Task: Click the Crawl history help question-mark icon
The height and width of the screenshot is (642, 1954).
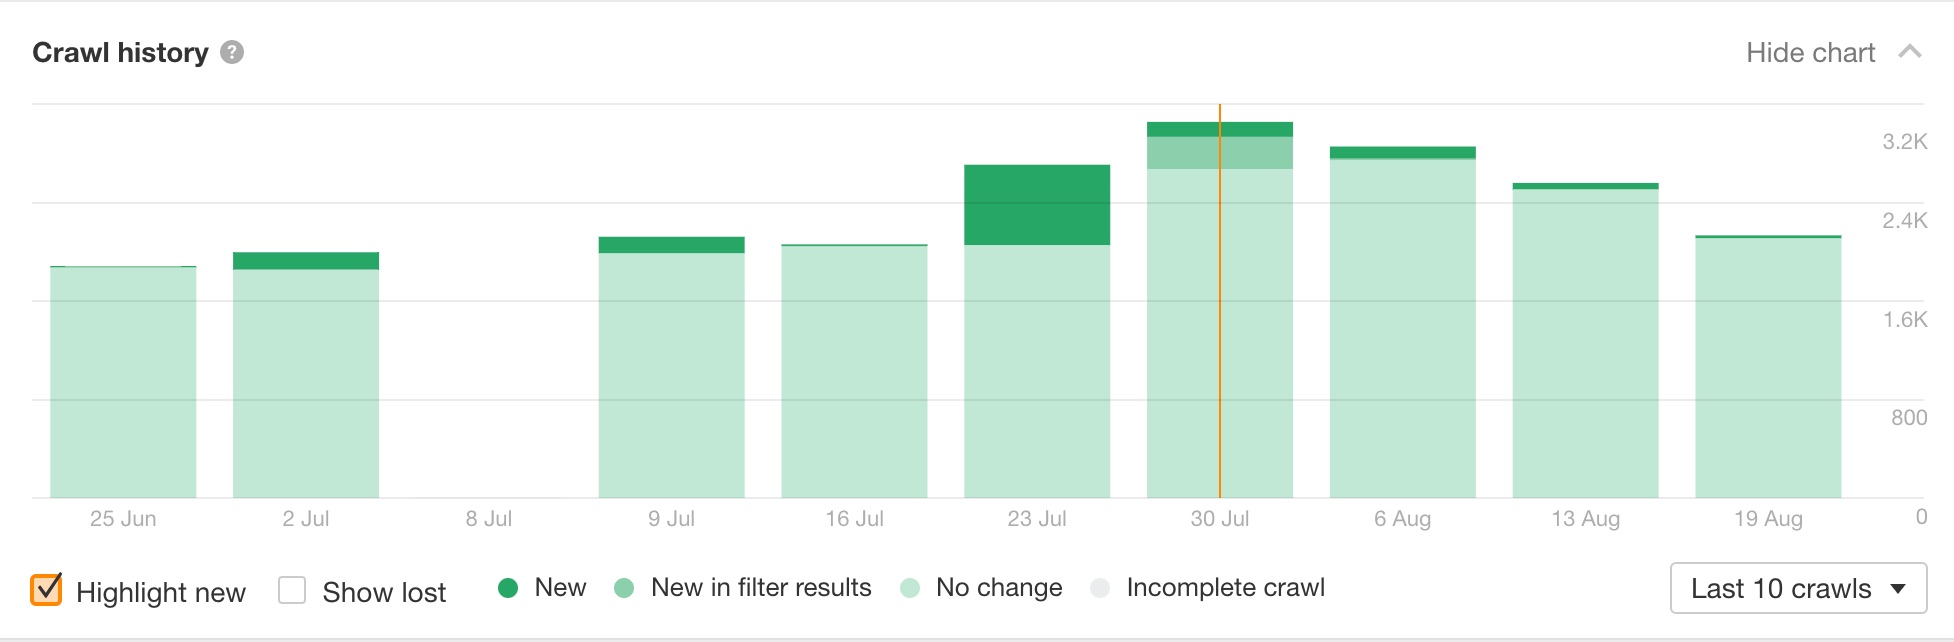Action: (x=232, y=52)
